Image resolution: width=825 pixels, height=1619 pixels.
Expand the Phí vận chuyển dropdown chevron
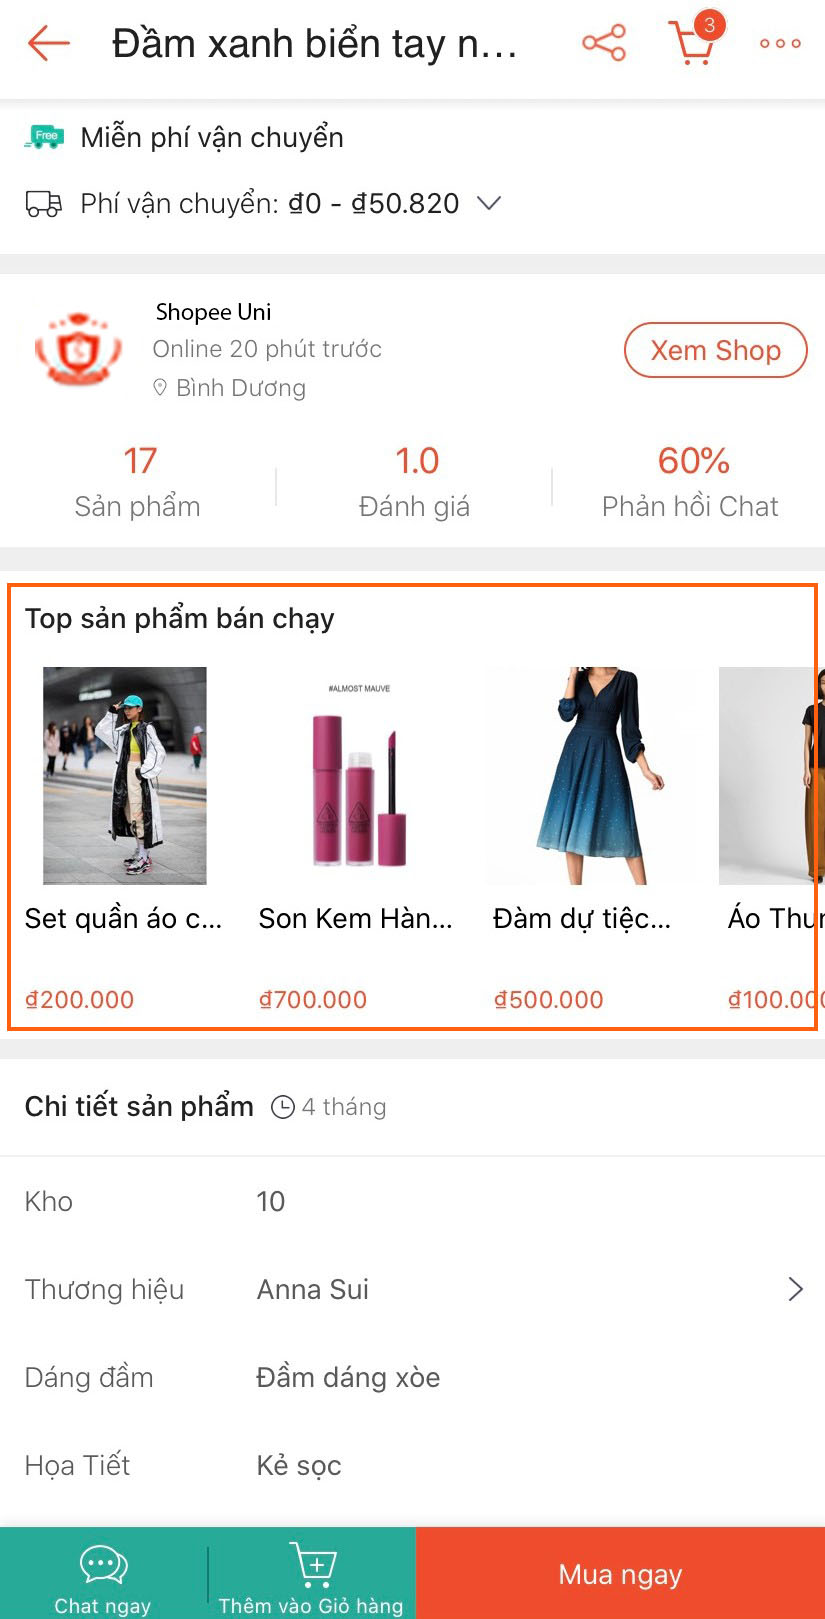(488, 203)
